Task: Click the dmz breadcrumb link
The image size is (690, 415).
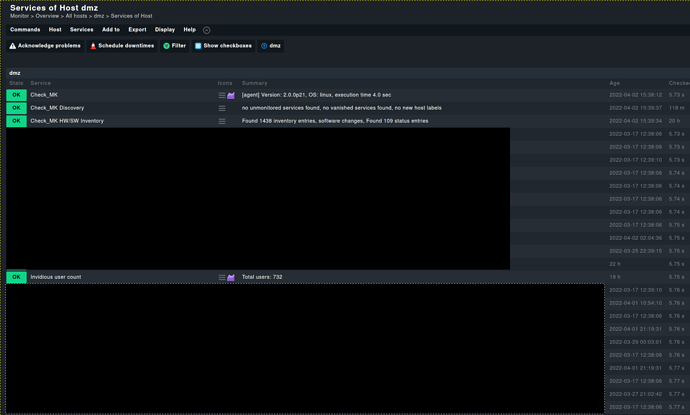Action: tap(99, 16)
